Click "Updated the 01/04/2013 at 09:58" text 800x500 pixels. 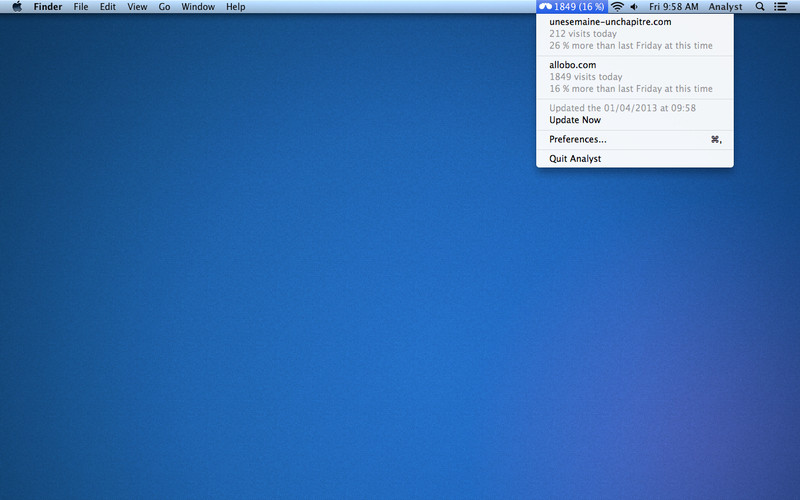[x=622, y=108]
